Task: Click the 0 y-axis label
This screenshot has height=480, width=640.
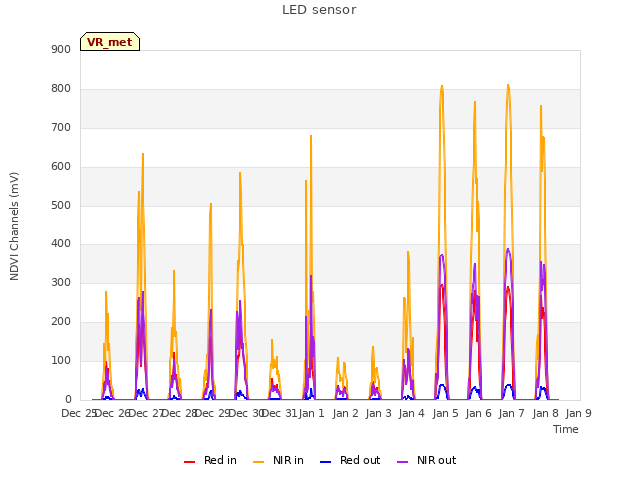Action: (68, 399)
